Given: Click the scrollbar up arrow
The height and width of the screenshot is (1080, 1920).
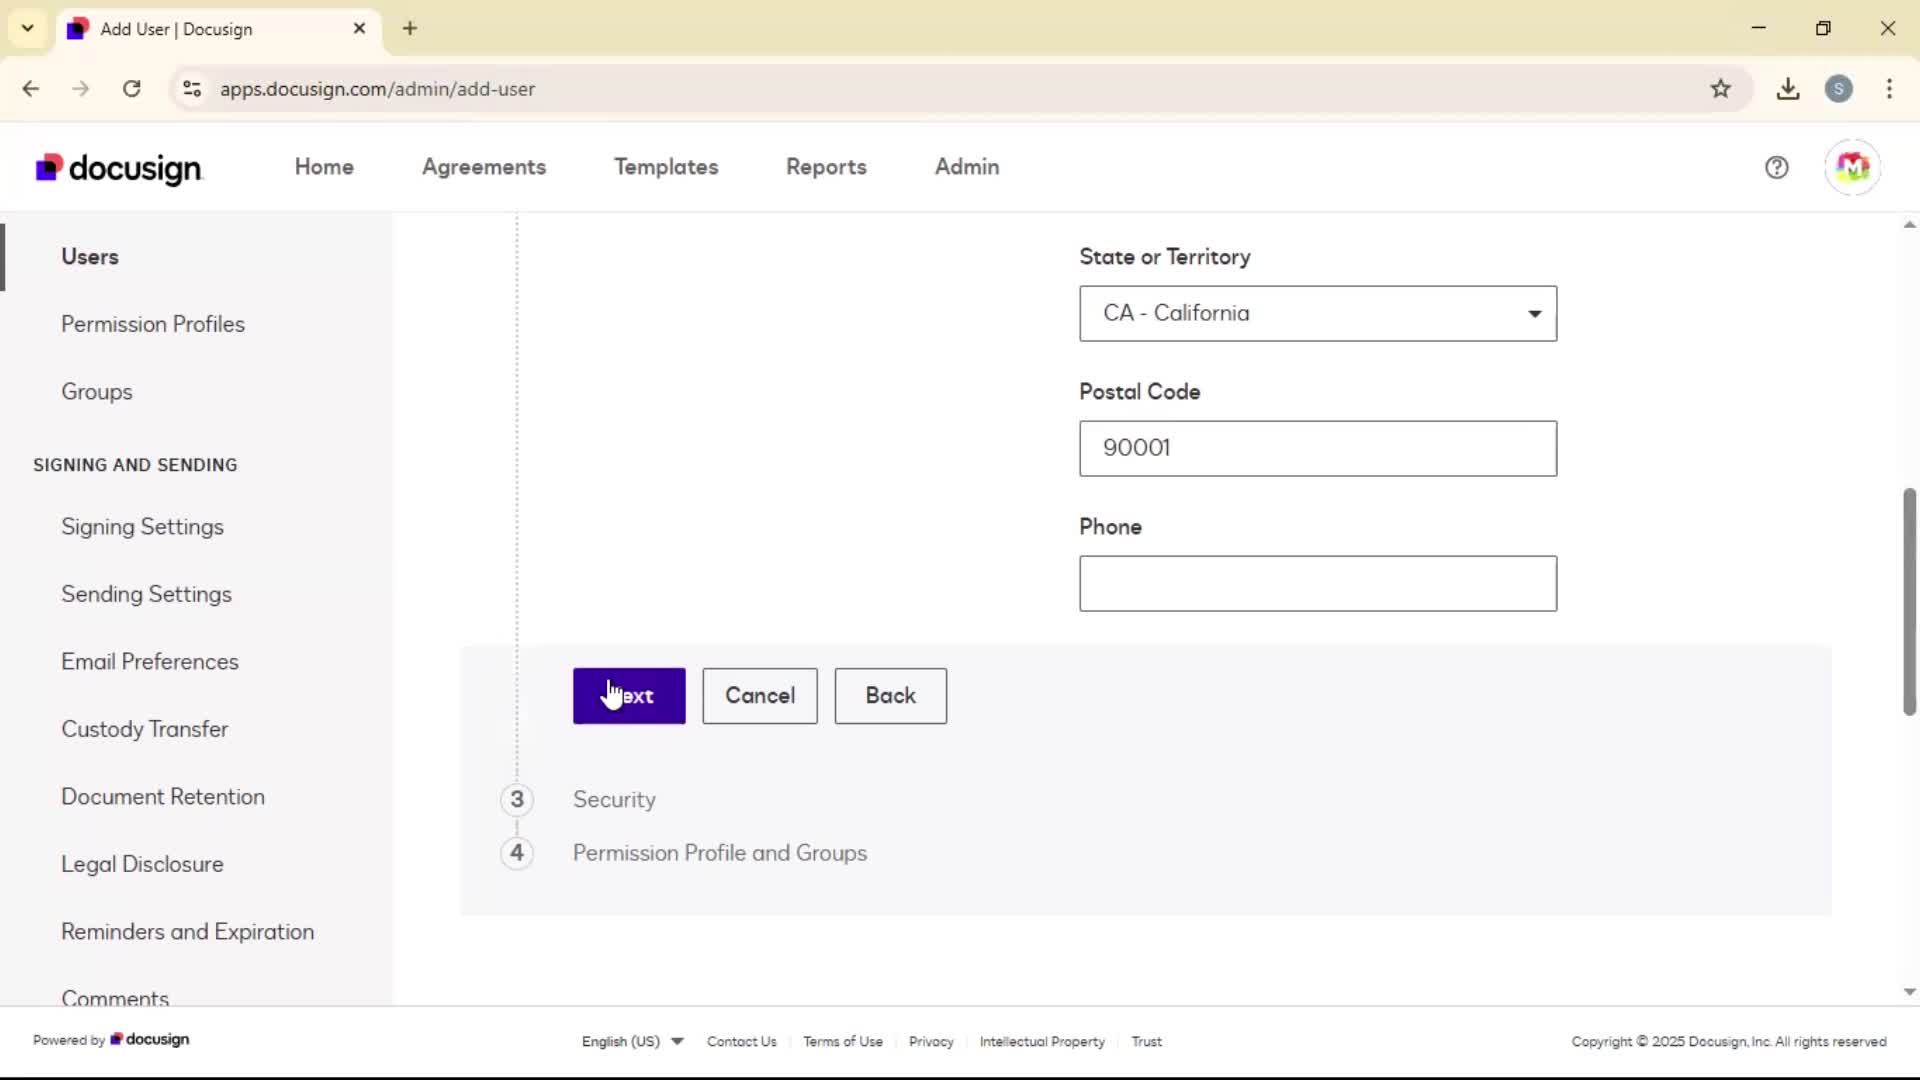Looking at the screenshot, I should click(x=1909, y=225).
